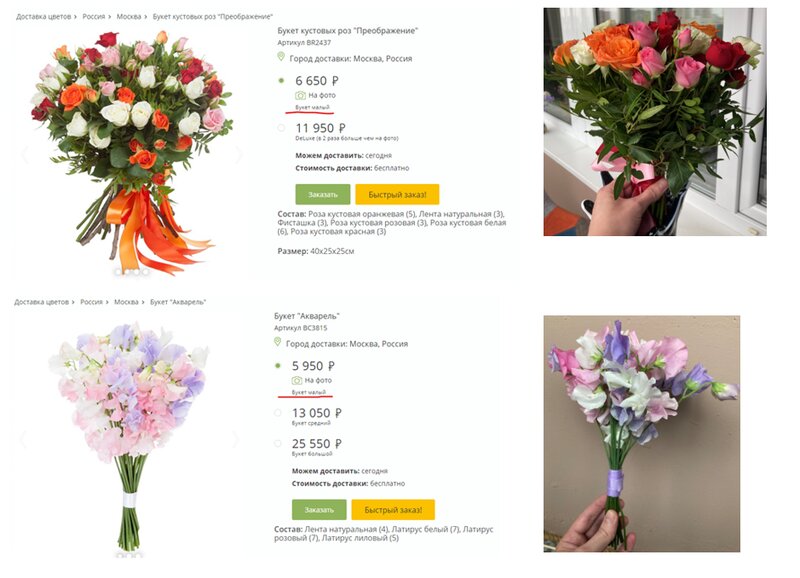Viewport: 800px width, 578px height.
Task: Click the location pin icon for the Акварель bouquet
Action: click(277, 342)
